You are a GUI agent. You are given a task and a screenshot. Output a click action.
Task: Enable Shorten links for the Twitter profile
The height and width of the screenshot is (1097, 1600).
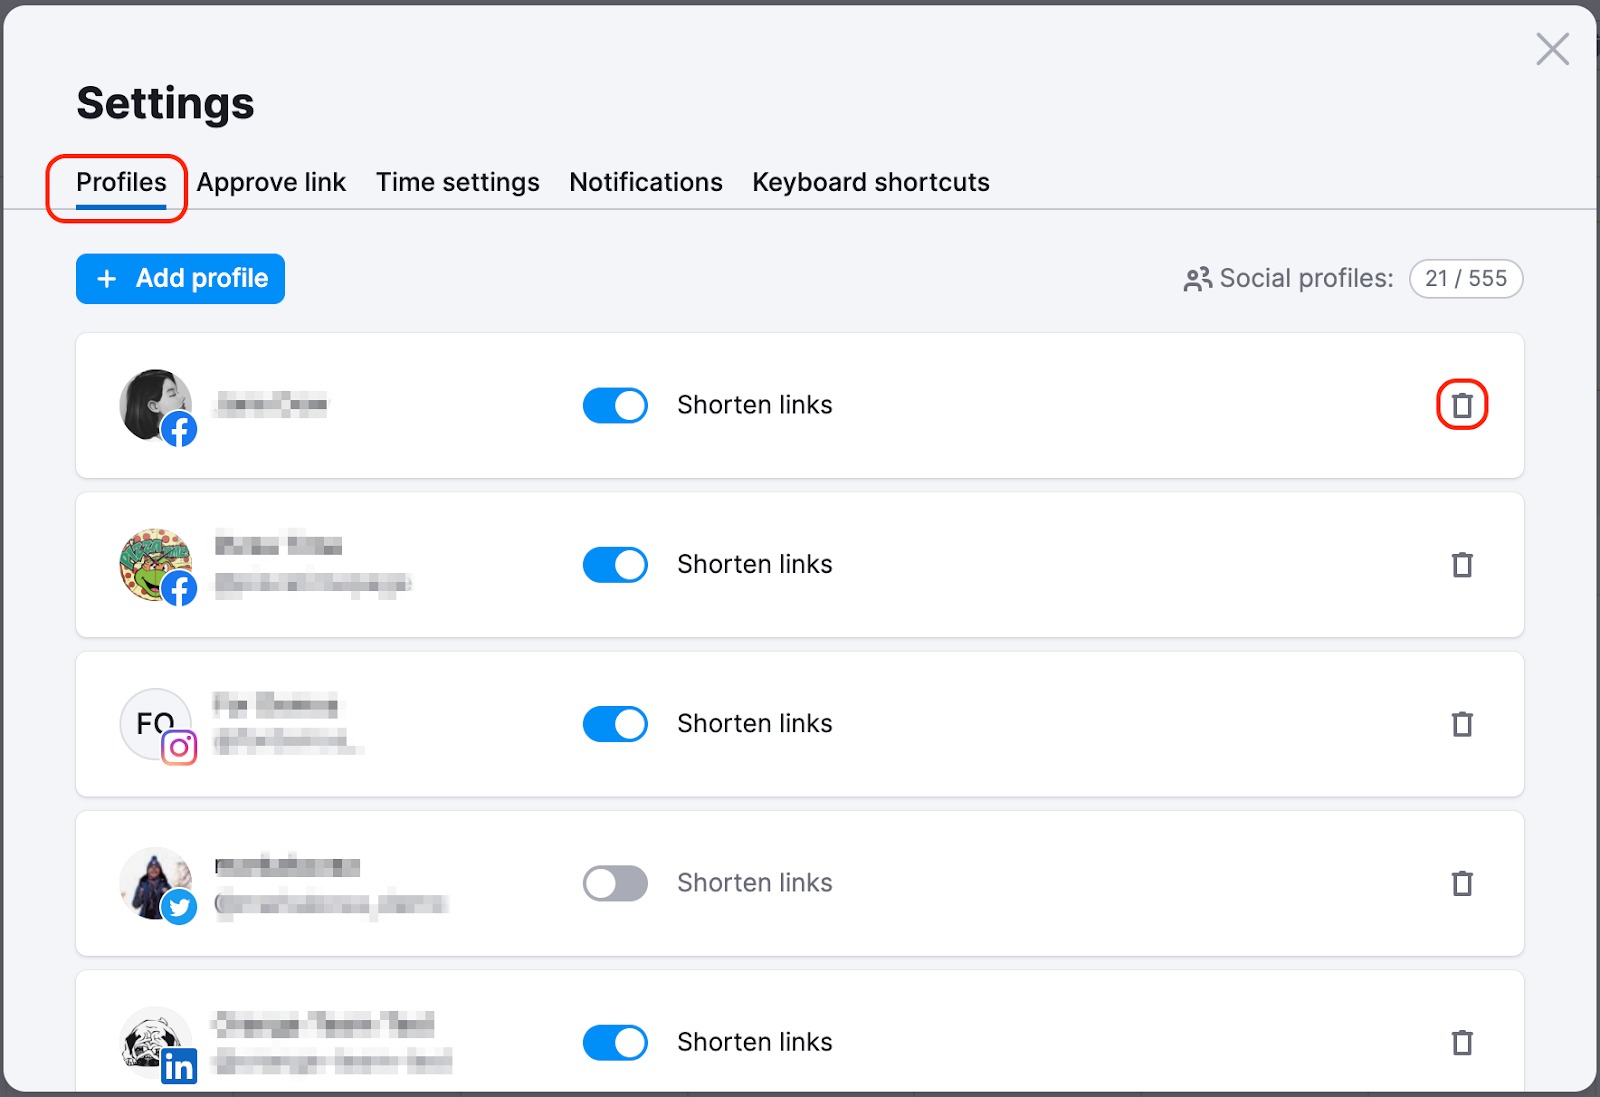click(615, 883)
